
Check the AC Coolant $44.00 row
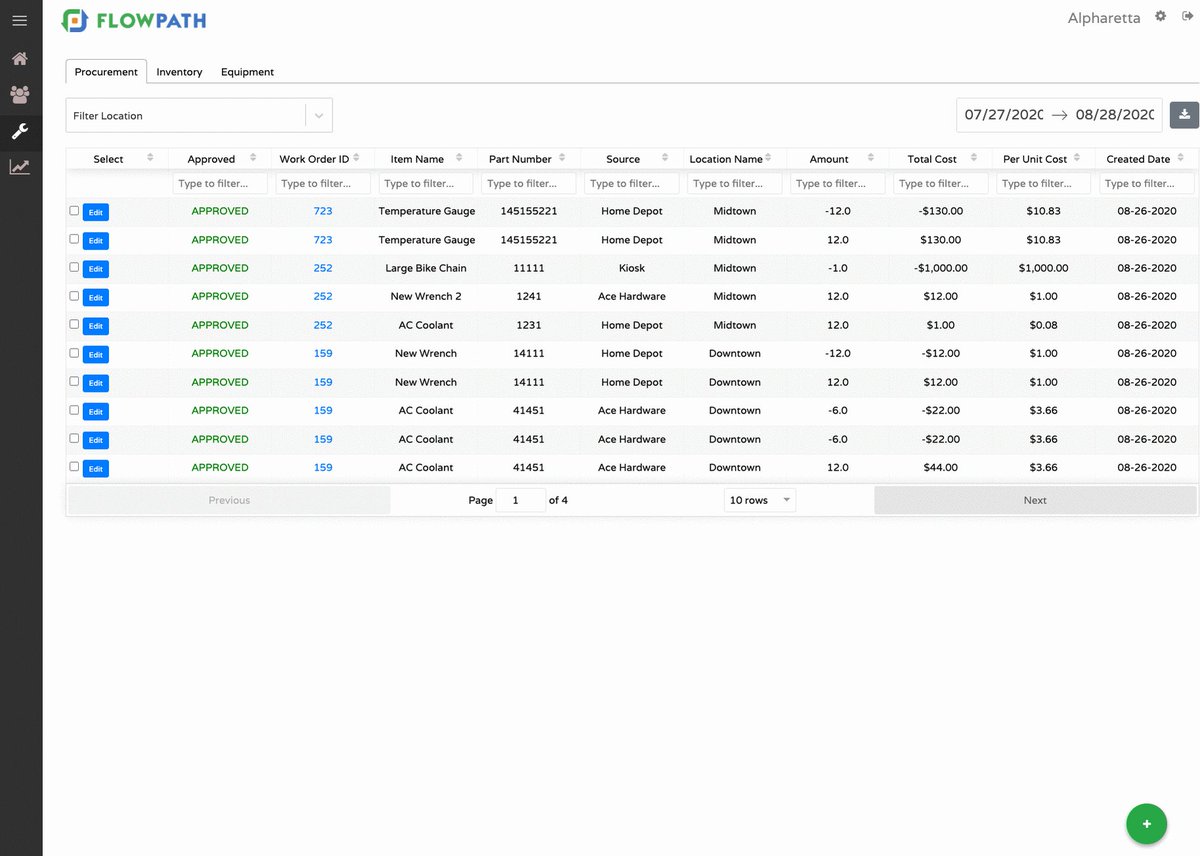click(x=74, y=466)
